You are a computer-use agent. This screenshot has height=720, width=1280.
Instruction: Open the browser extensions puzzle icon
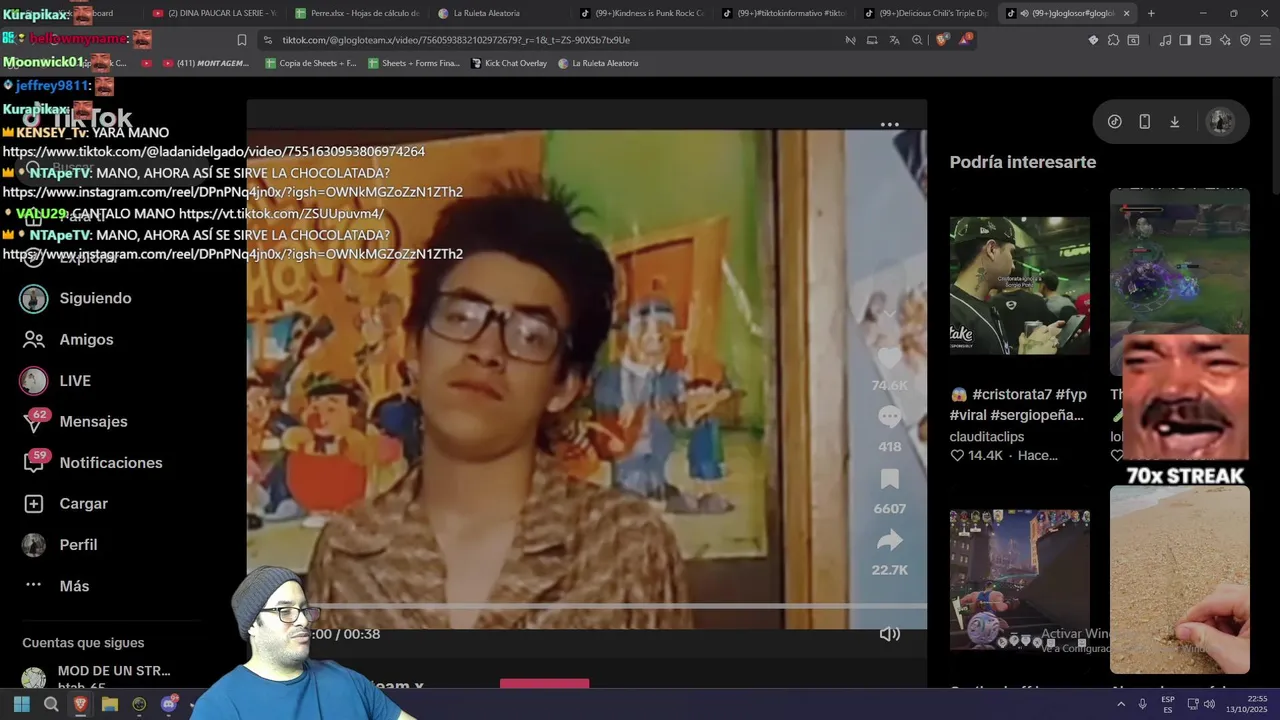1113,40
